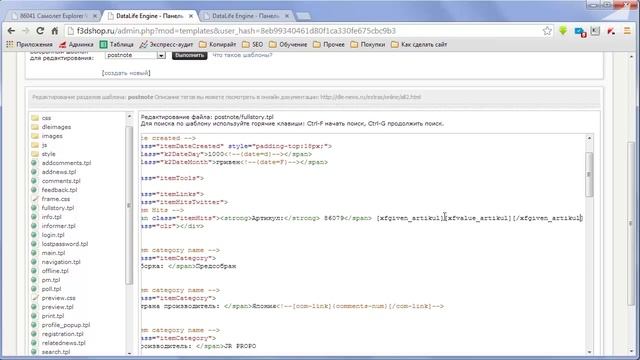Open poll.tpl file
This screenshot has height=360, width=640.
51,289
